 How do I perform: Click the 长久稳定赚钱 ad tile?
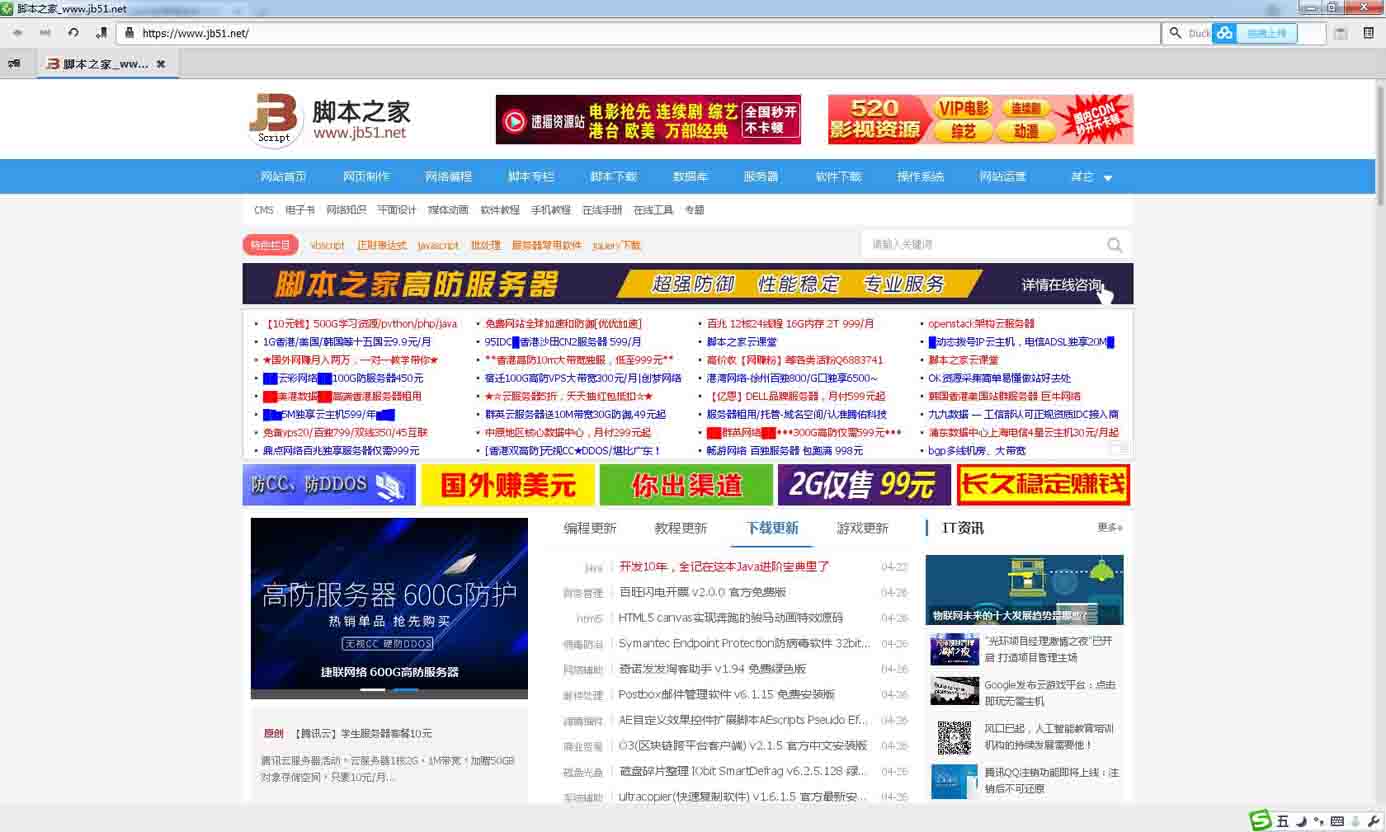point(1043,485)
